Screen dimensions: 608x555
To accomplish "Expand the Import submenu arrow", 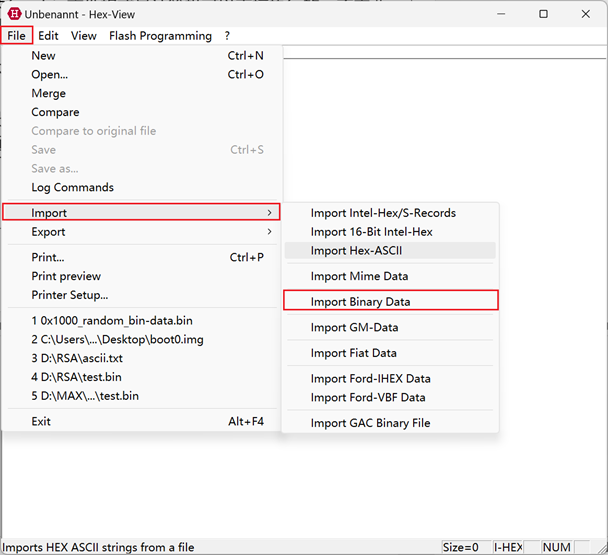I will [268, 213].
